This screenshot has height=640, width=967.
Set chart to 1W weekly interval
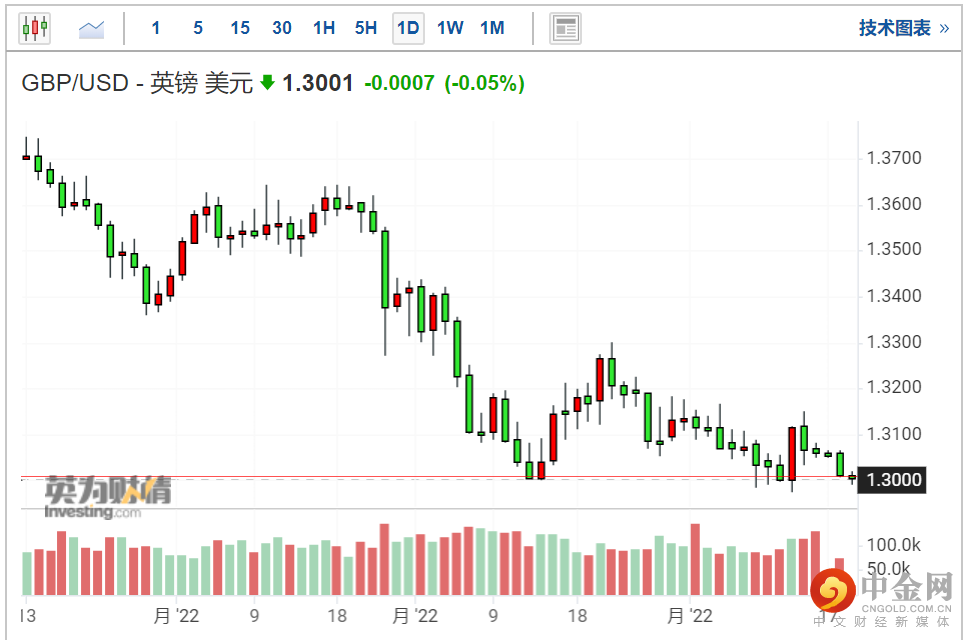(450, 28)
